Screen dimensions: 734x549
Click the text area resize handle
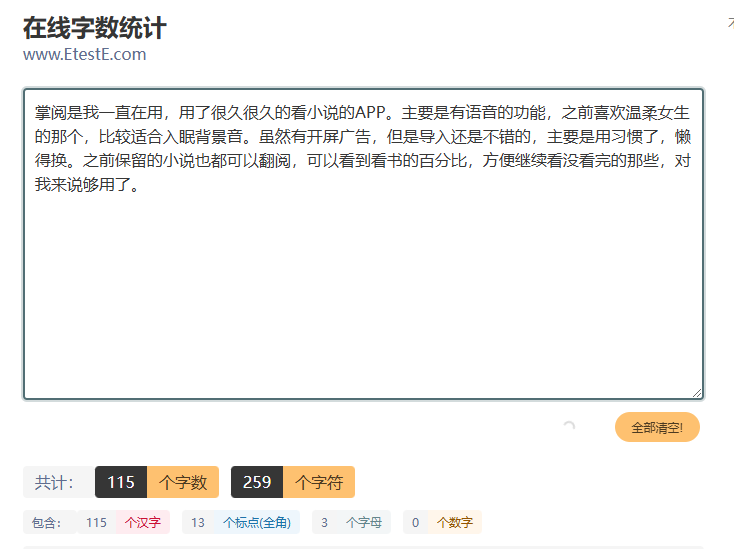tap(697, 393)
